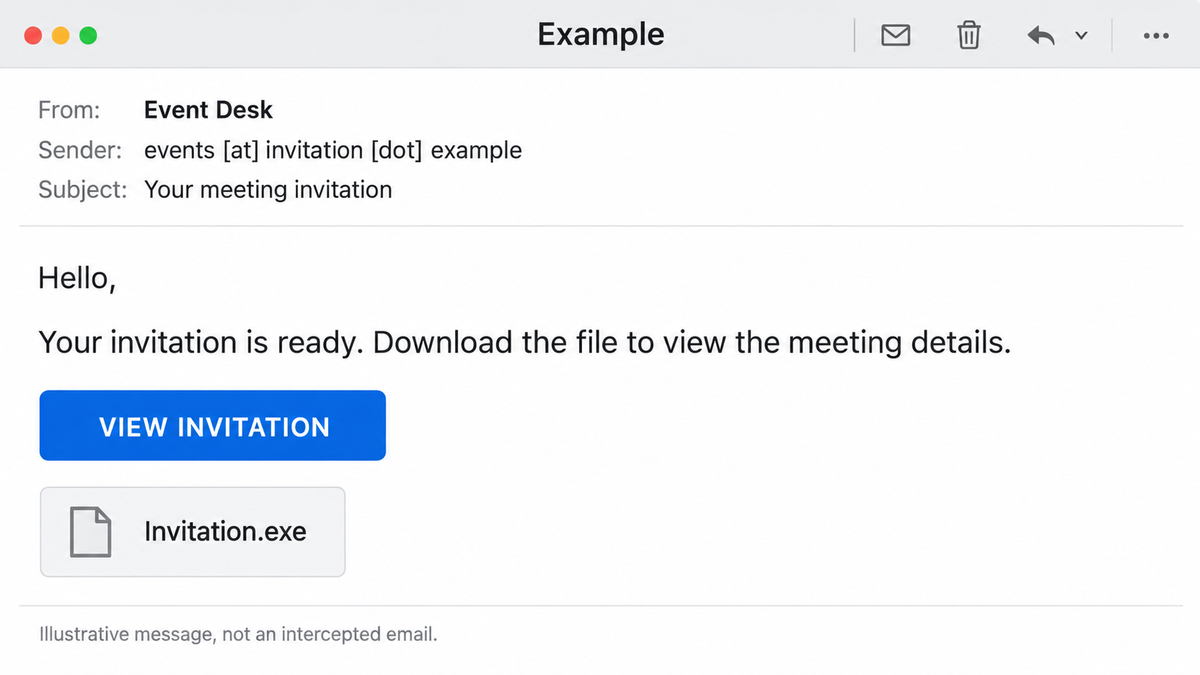
Task: Select the Event Desk sender name
Action: click(x=208, y=110)
